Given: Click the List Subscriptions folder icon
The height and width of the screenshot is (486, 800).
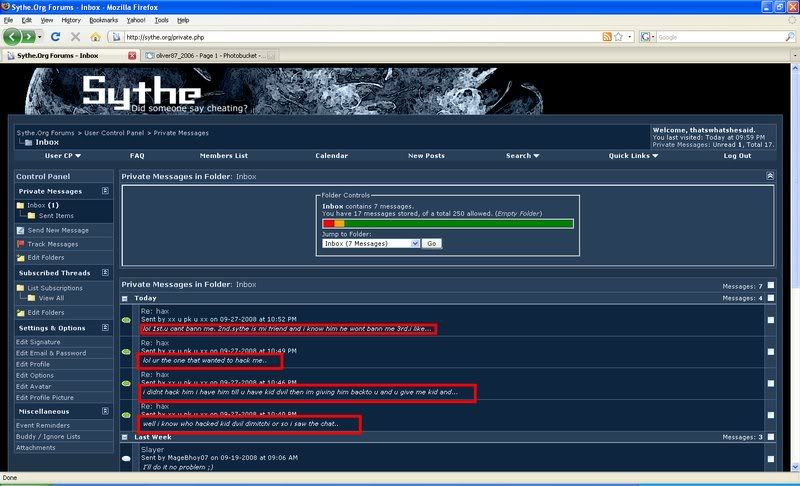Looking at the screenshot, I should tap(20, 288).
